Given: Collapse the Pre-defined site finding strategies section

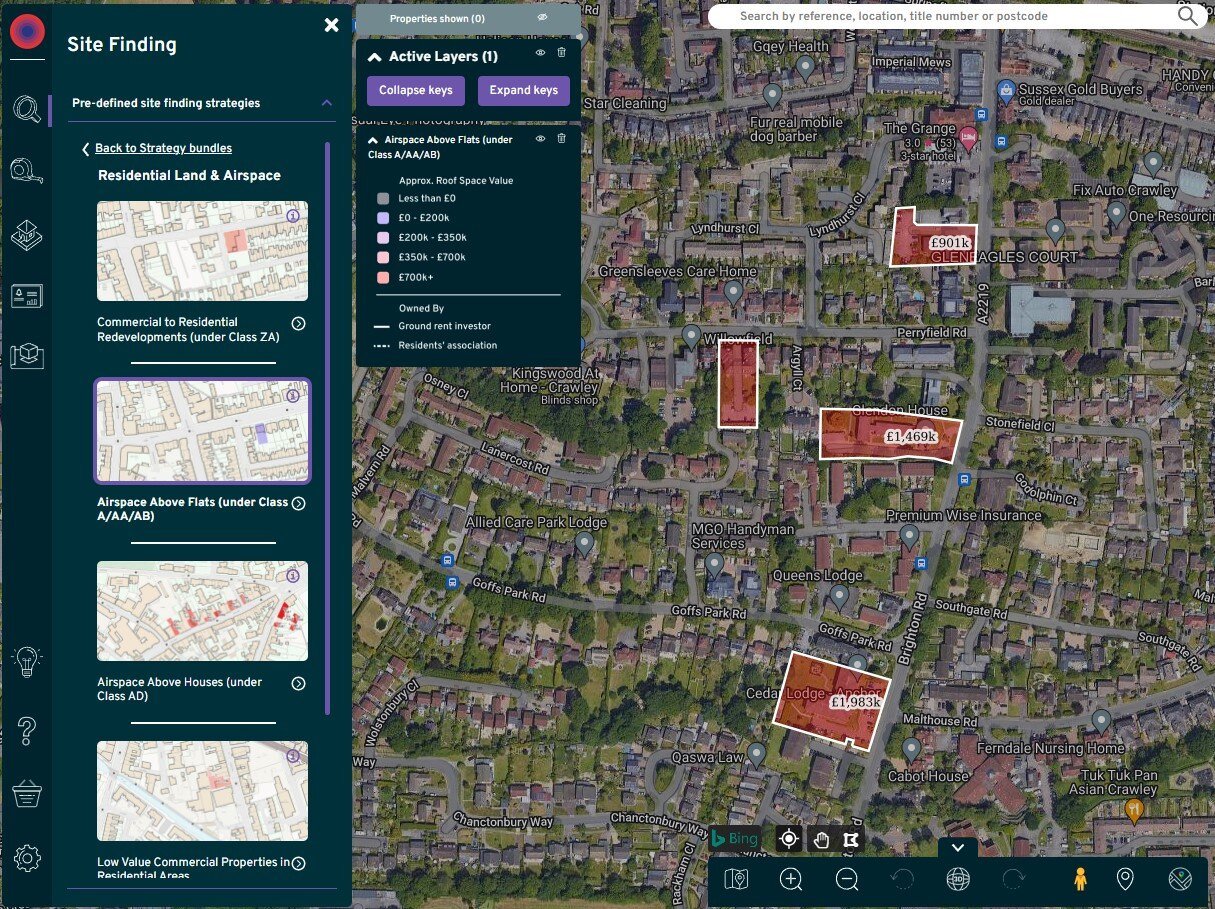Looking at the screenshot, I should [x=326, y=103].
